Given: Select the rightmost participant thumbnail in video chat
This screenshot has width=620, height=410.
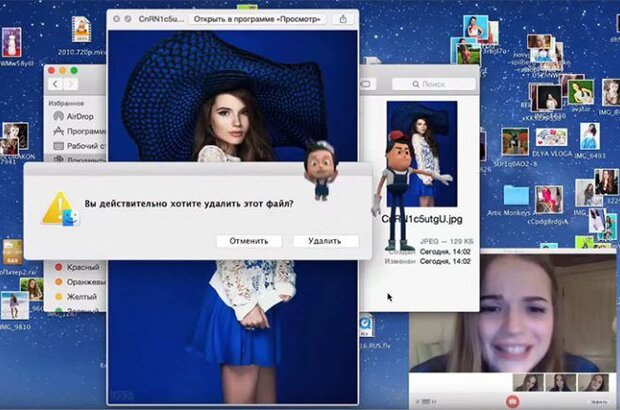Looking at the screenshot, I should 593,382.
